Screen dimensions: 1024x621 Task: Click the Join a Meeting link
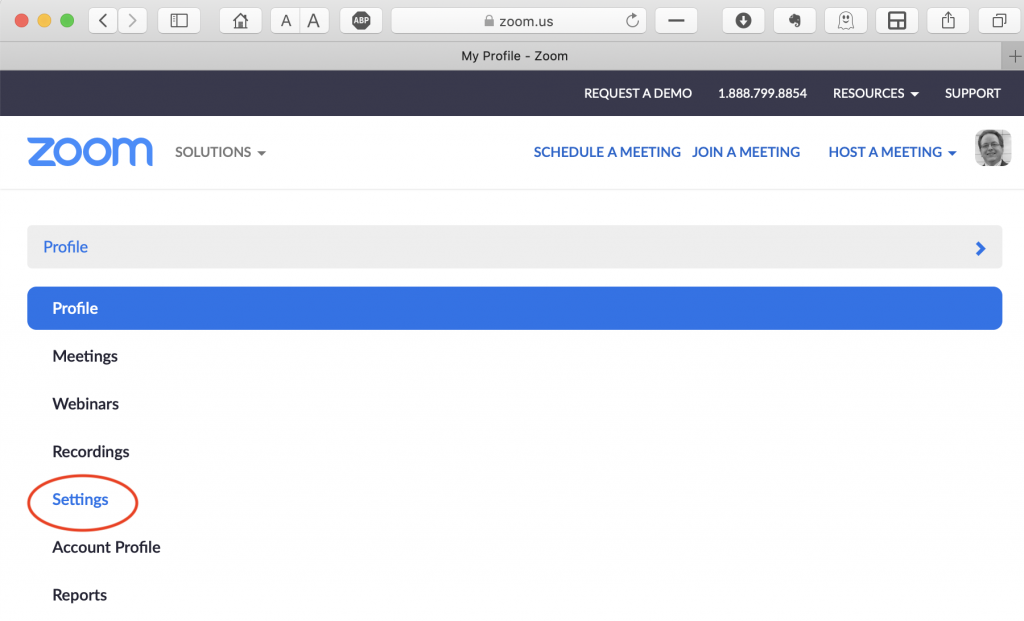pos(746,152)
